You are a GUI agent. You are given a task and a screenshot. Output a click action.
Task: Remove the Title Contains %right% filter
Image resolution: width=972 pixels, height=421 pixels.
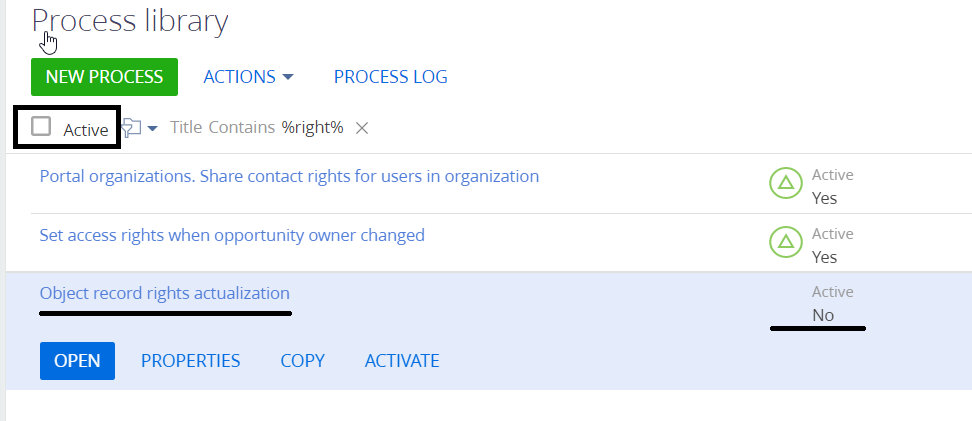(x=362, y=128)
